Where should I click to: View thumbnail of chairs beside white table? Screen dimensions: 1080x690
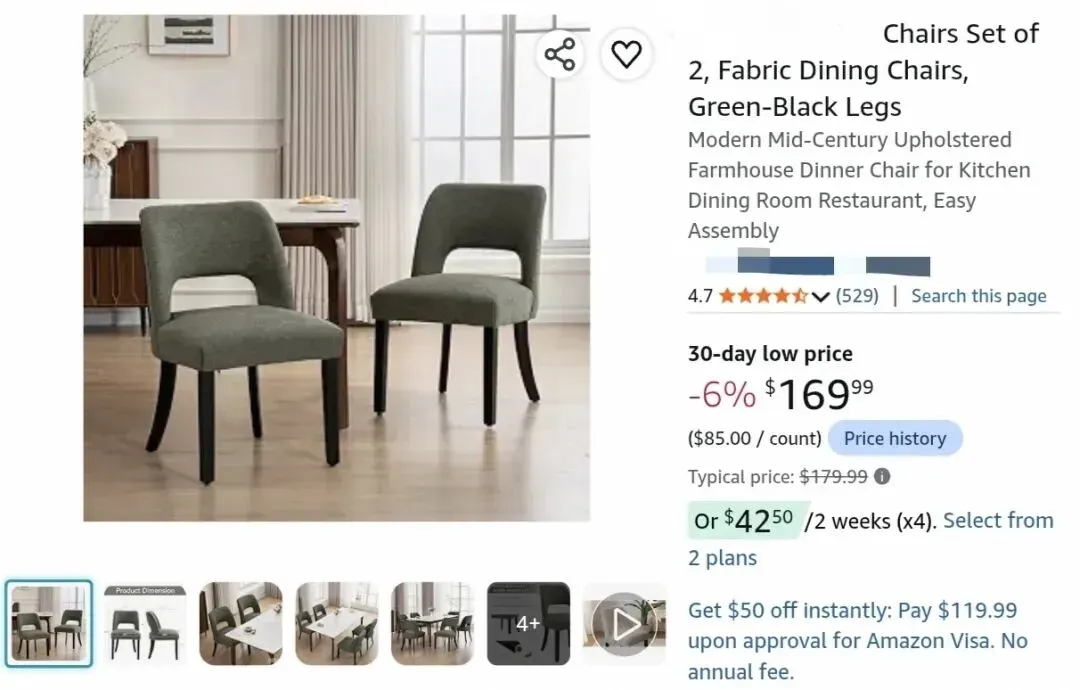(x=241, y=624)
